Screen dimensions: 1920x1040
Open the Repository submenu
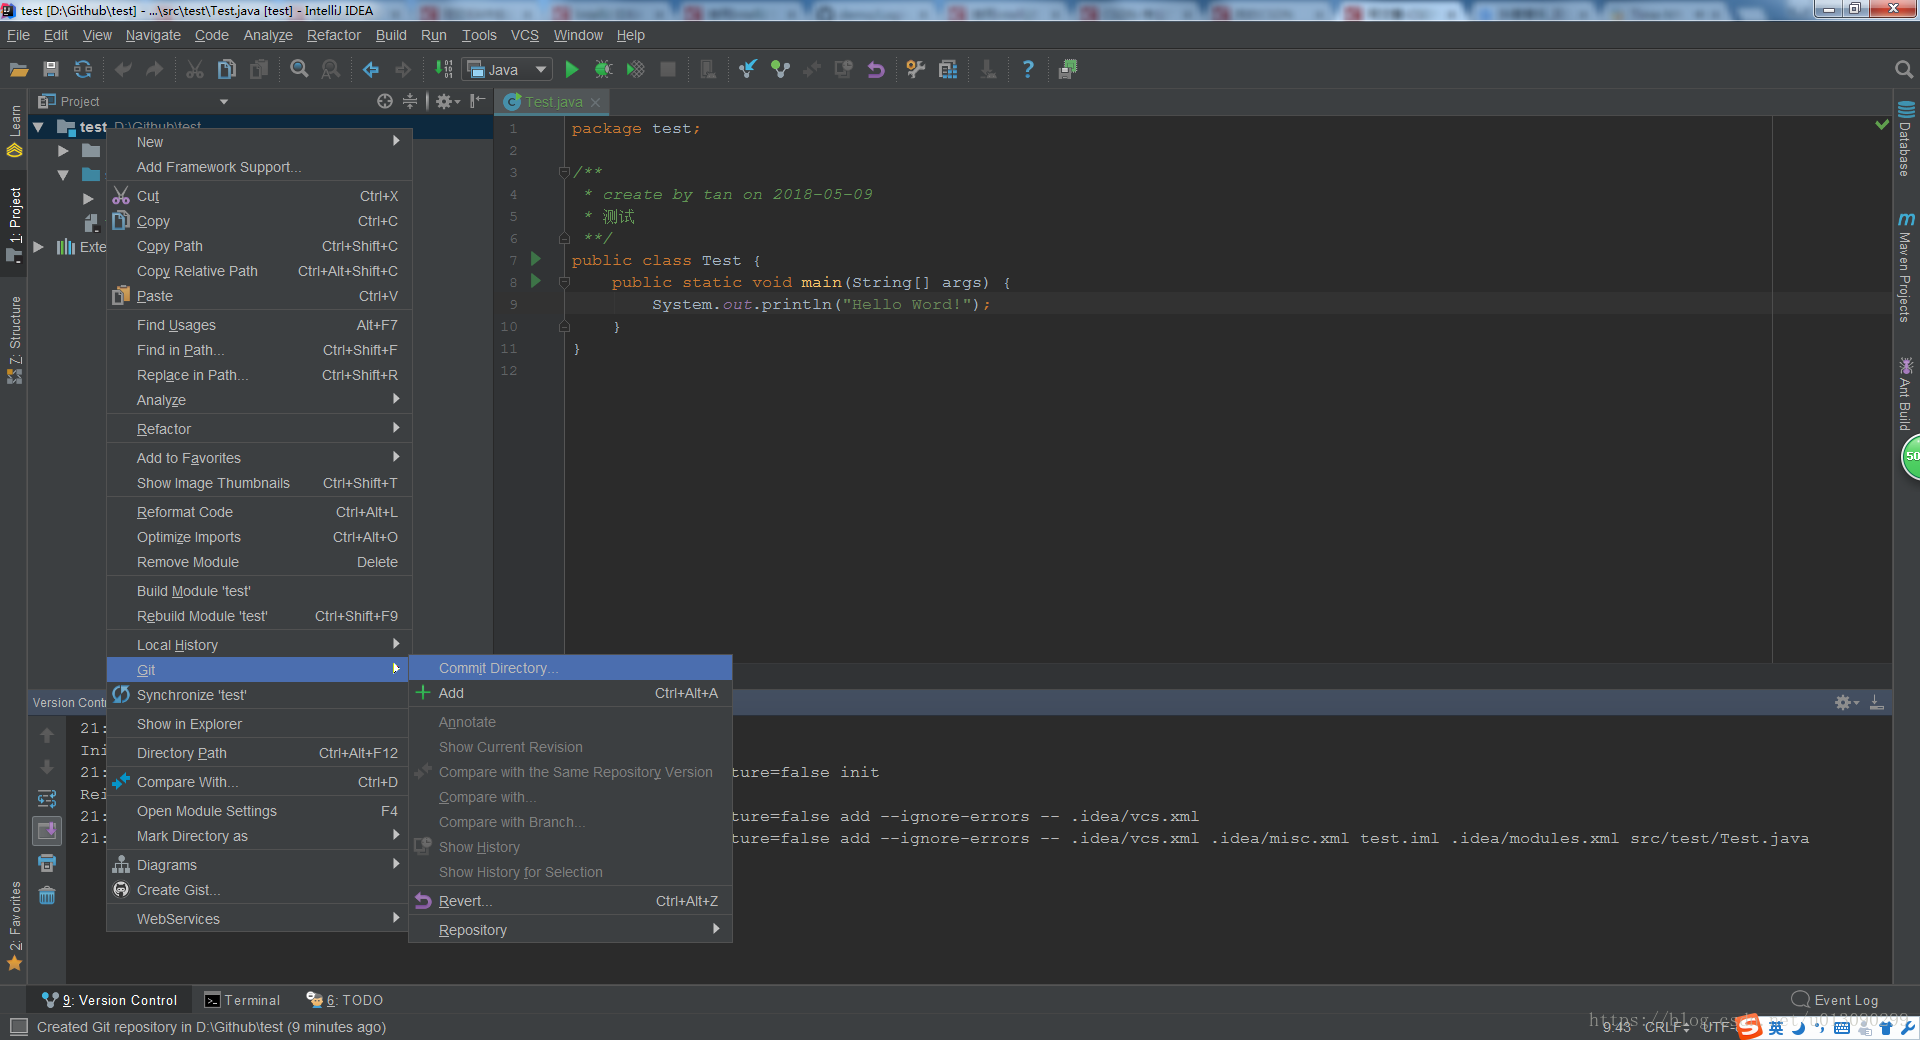pos(571,930)
